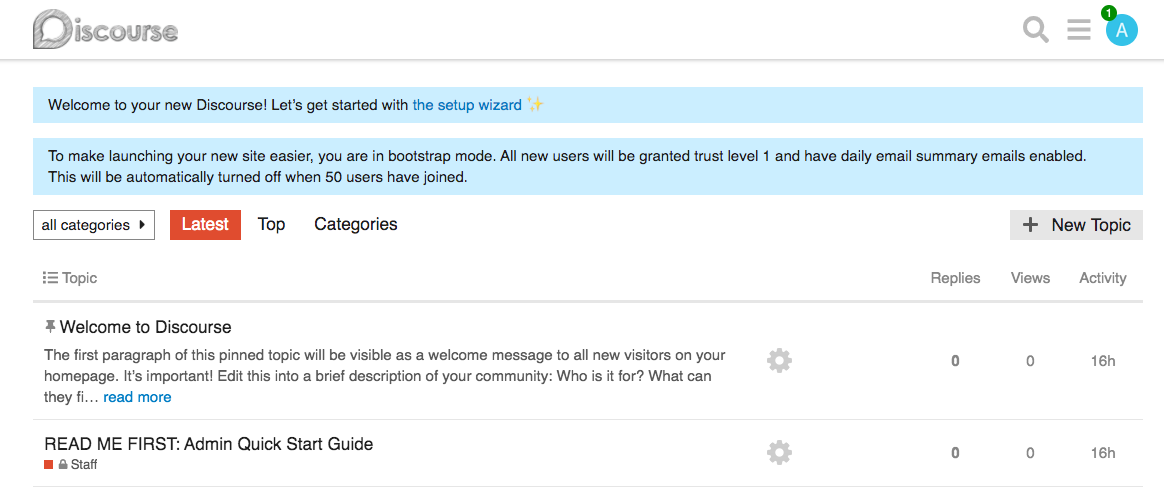Open the setup wizard link

(x=467, y=105)
